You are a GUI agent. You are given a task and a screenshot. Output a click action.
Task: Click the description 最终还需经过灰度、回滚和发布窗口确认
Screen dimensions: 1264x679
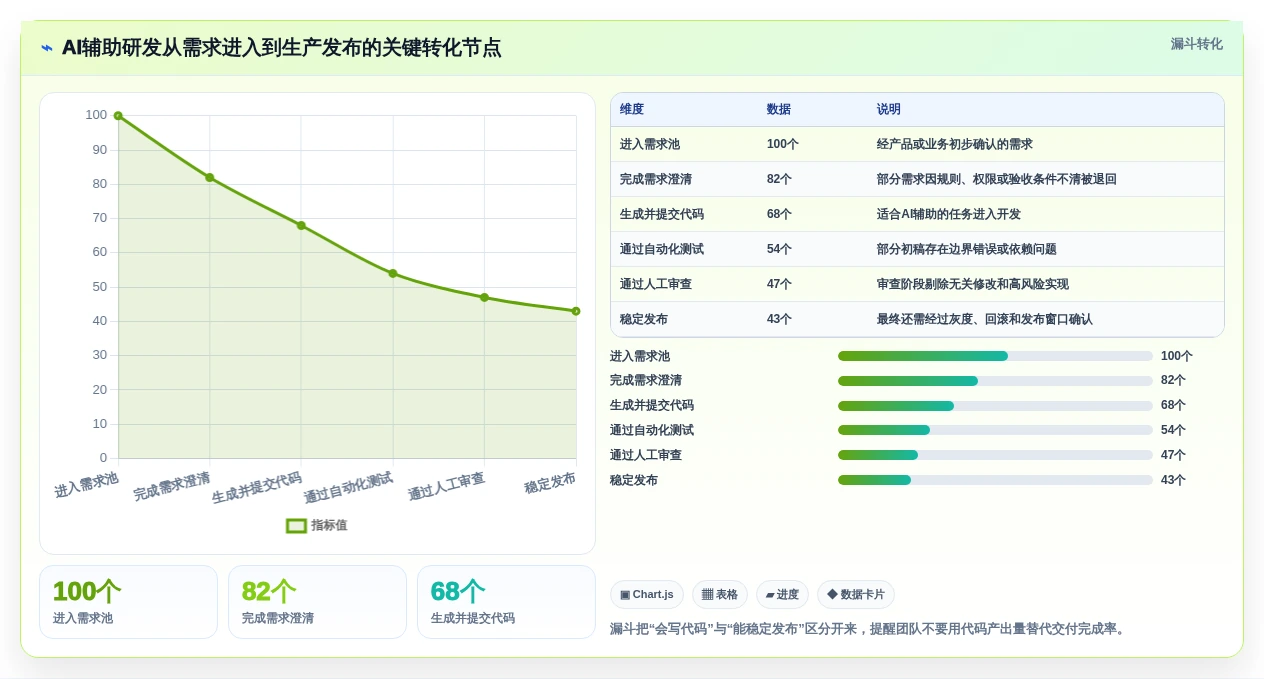click(x=985, y=319)
